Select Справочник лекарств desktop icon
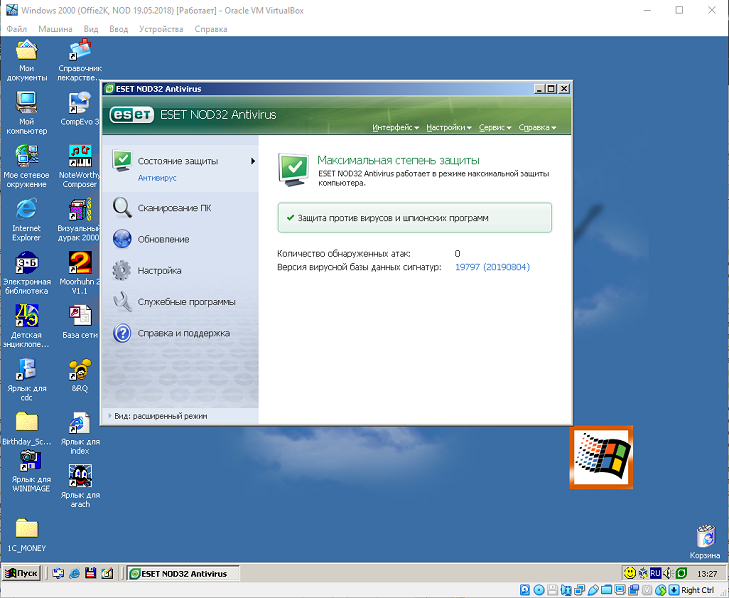Screen dimensions: 729x598 80,61
